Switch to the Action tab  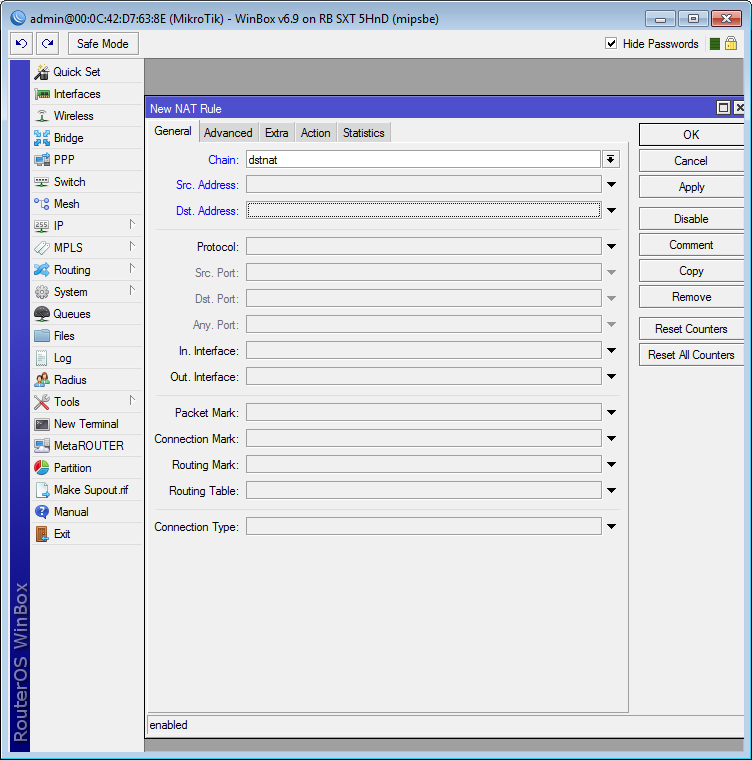pyautogui.click(x=316, y=133)
